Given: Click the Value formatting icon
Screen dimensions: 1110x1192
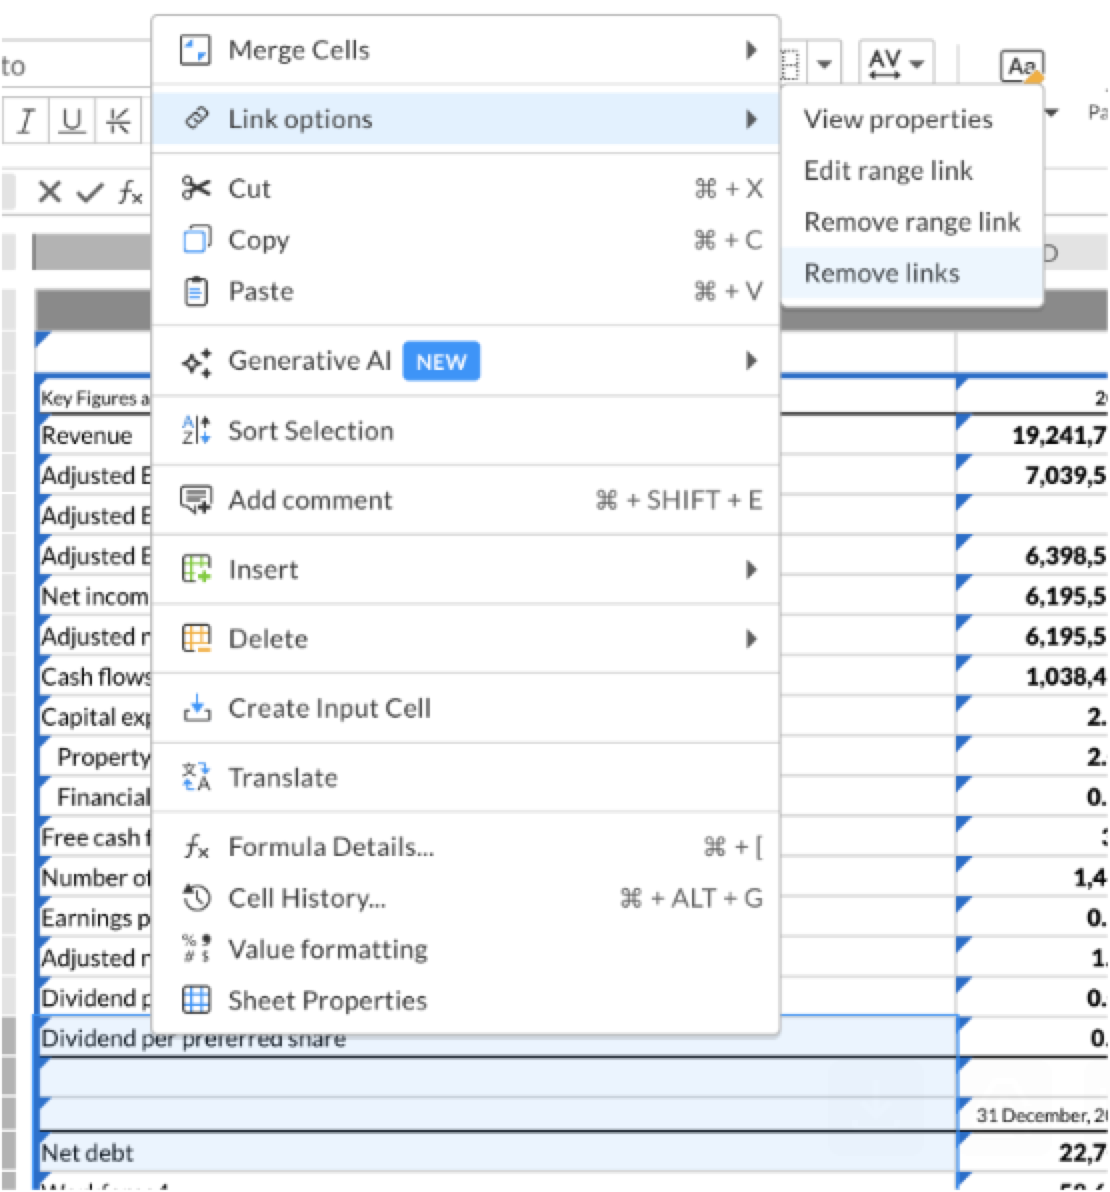Looking at the screenshot, I should tap(195, 948).
